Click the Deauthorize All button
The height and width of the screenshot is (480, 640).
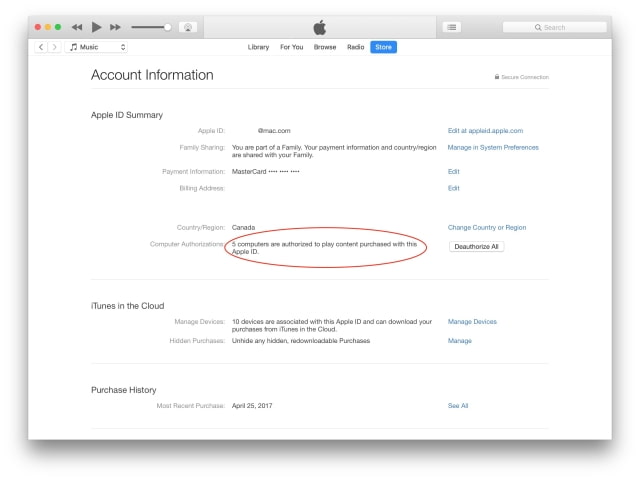coord(476,247)
